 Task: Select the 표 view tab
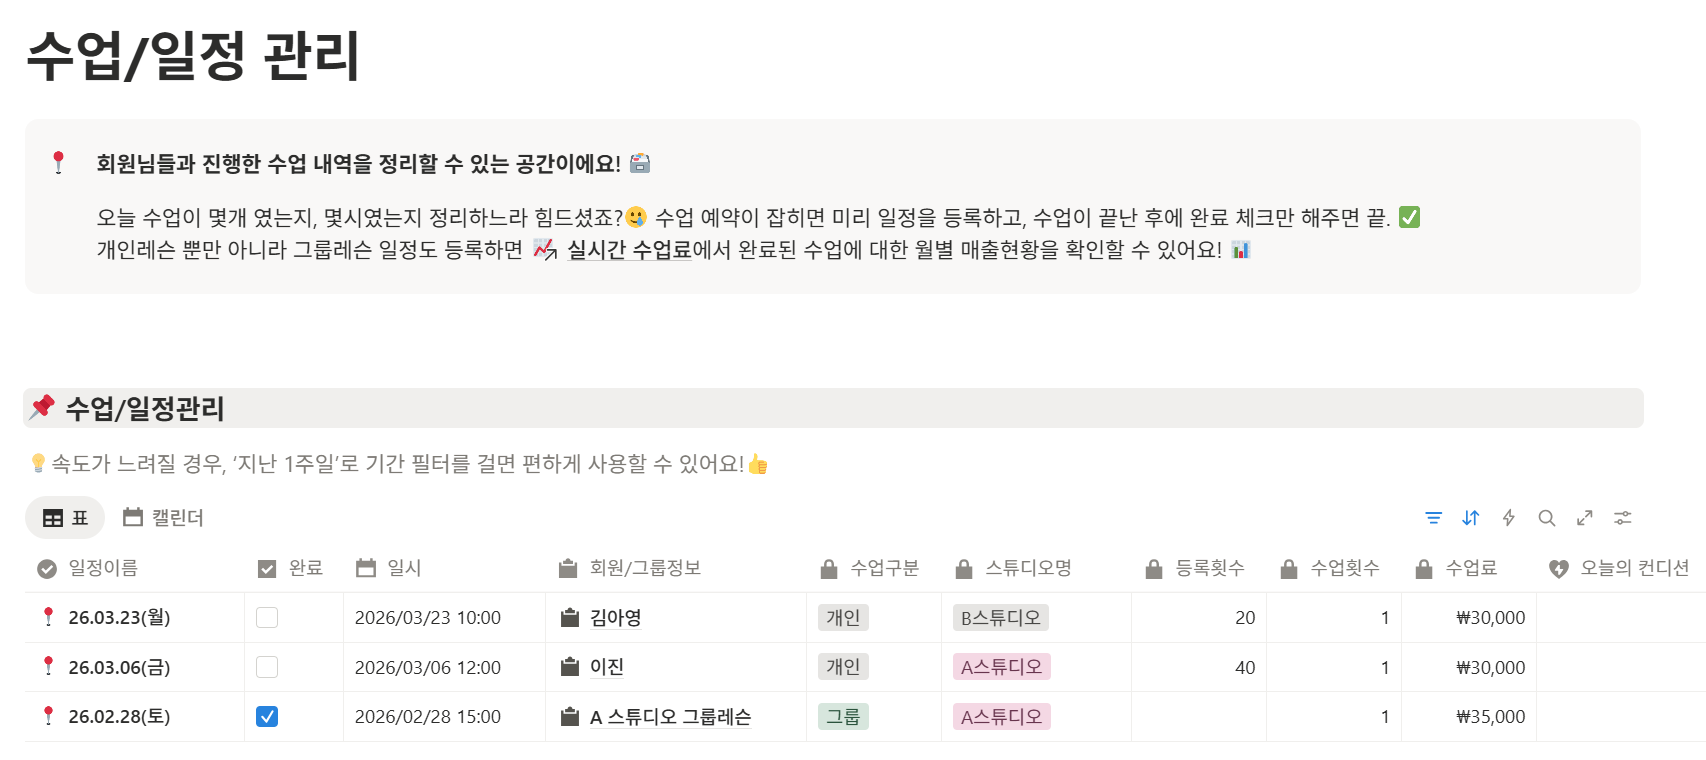click(x=64, y=517)
